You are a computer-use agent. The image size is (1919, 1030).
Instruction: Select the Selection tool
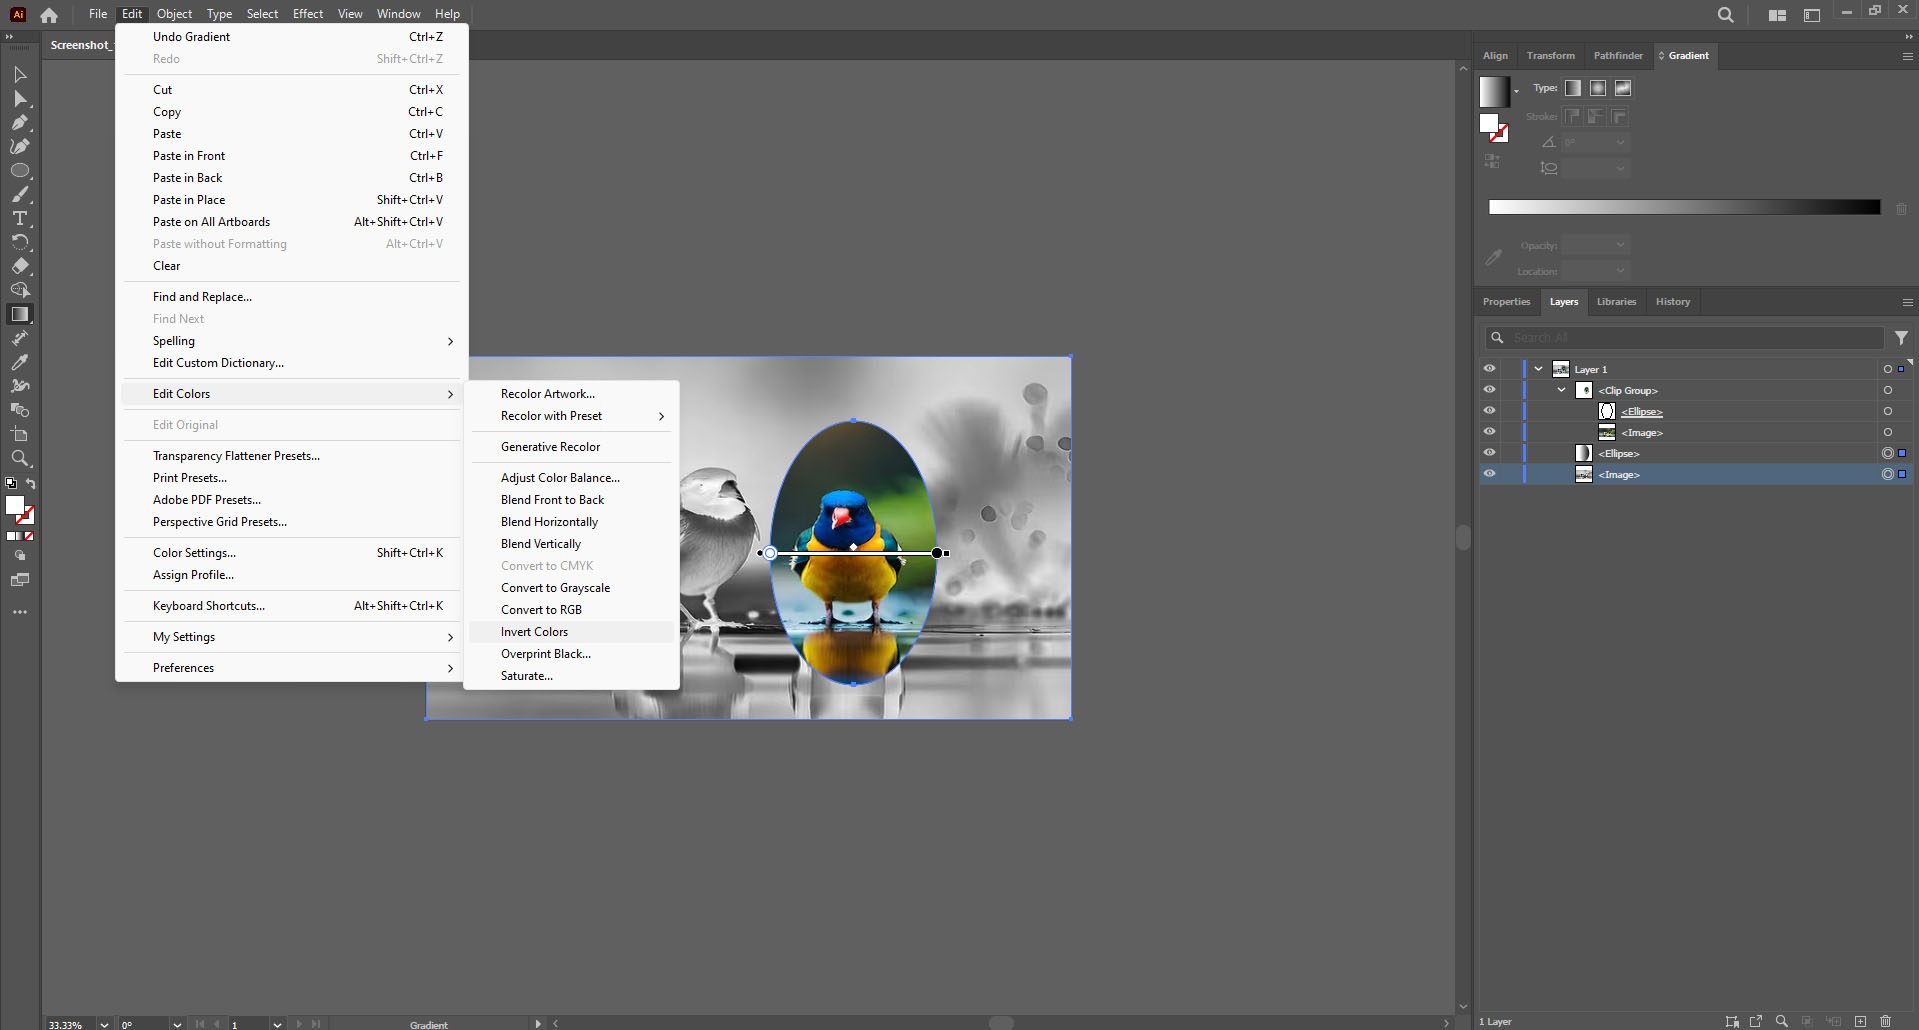(x=20, y=74)
